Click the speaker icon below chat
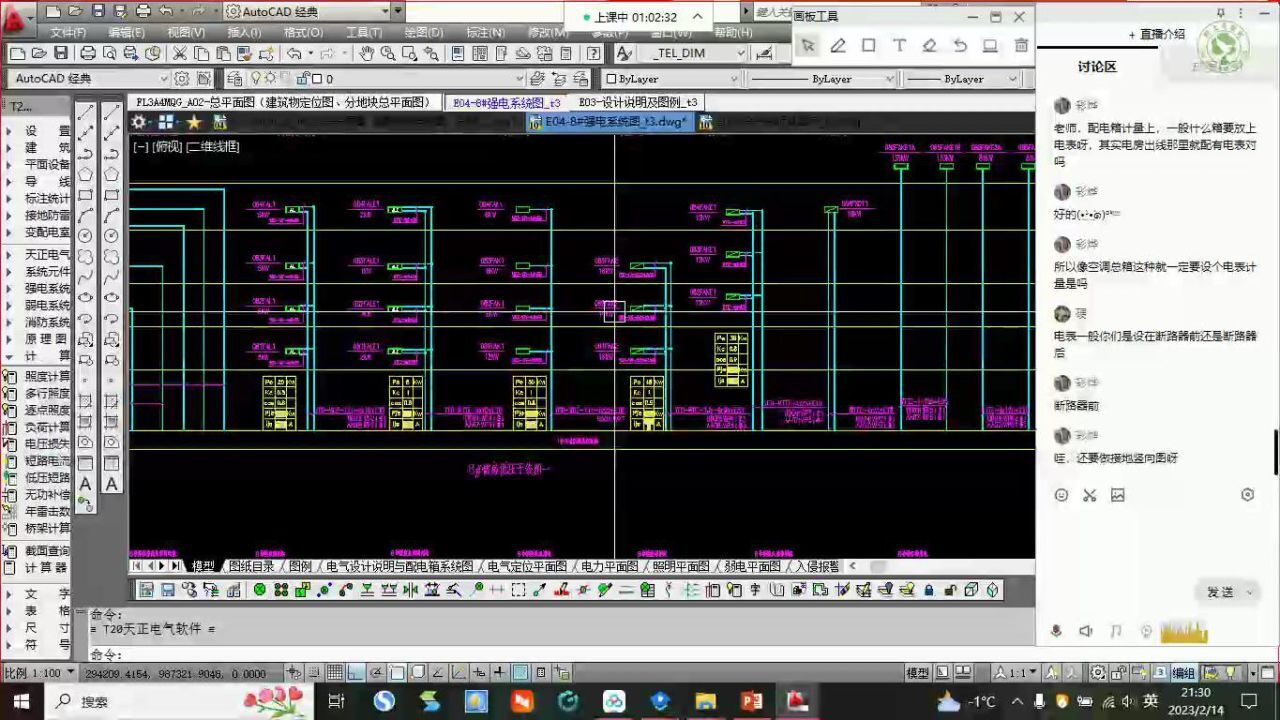Image resolution: width=1280 pixels, height=720 pixels. click(x=1086, y=631)
